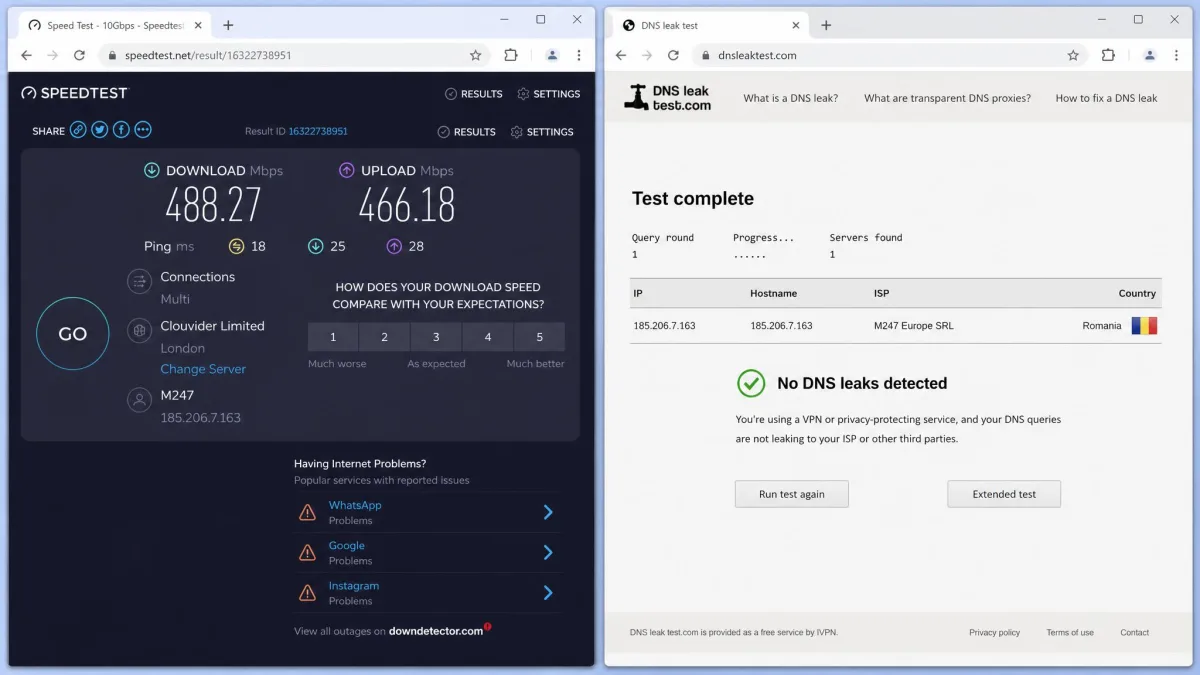Expand Instagram problems chevron arrow

548,593
